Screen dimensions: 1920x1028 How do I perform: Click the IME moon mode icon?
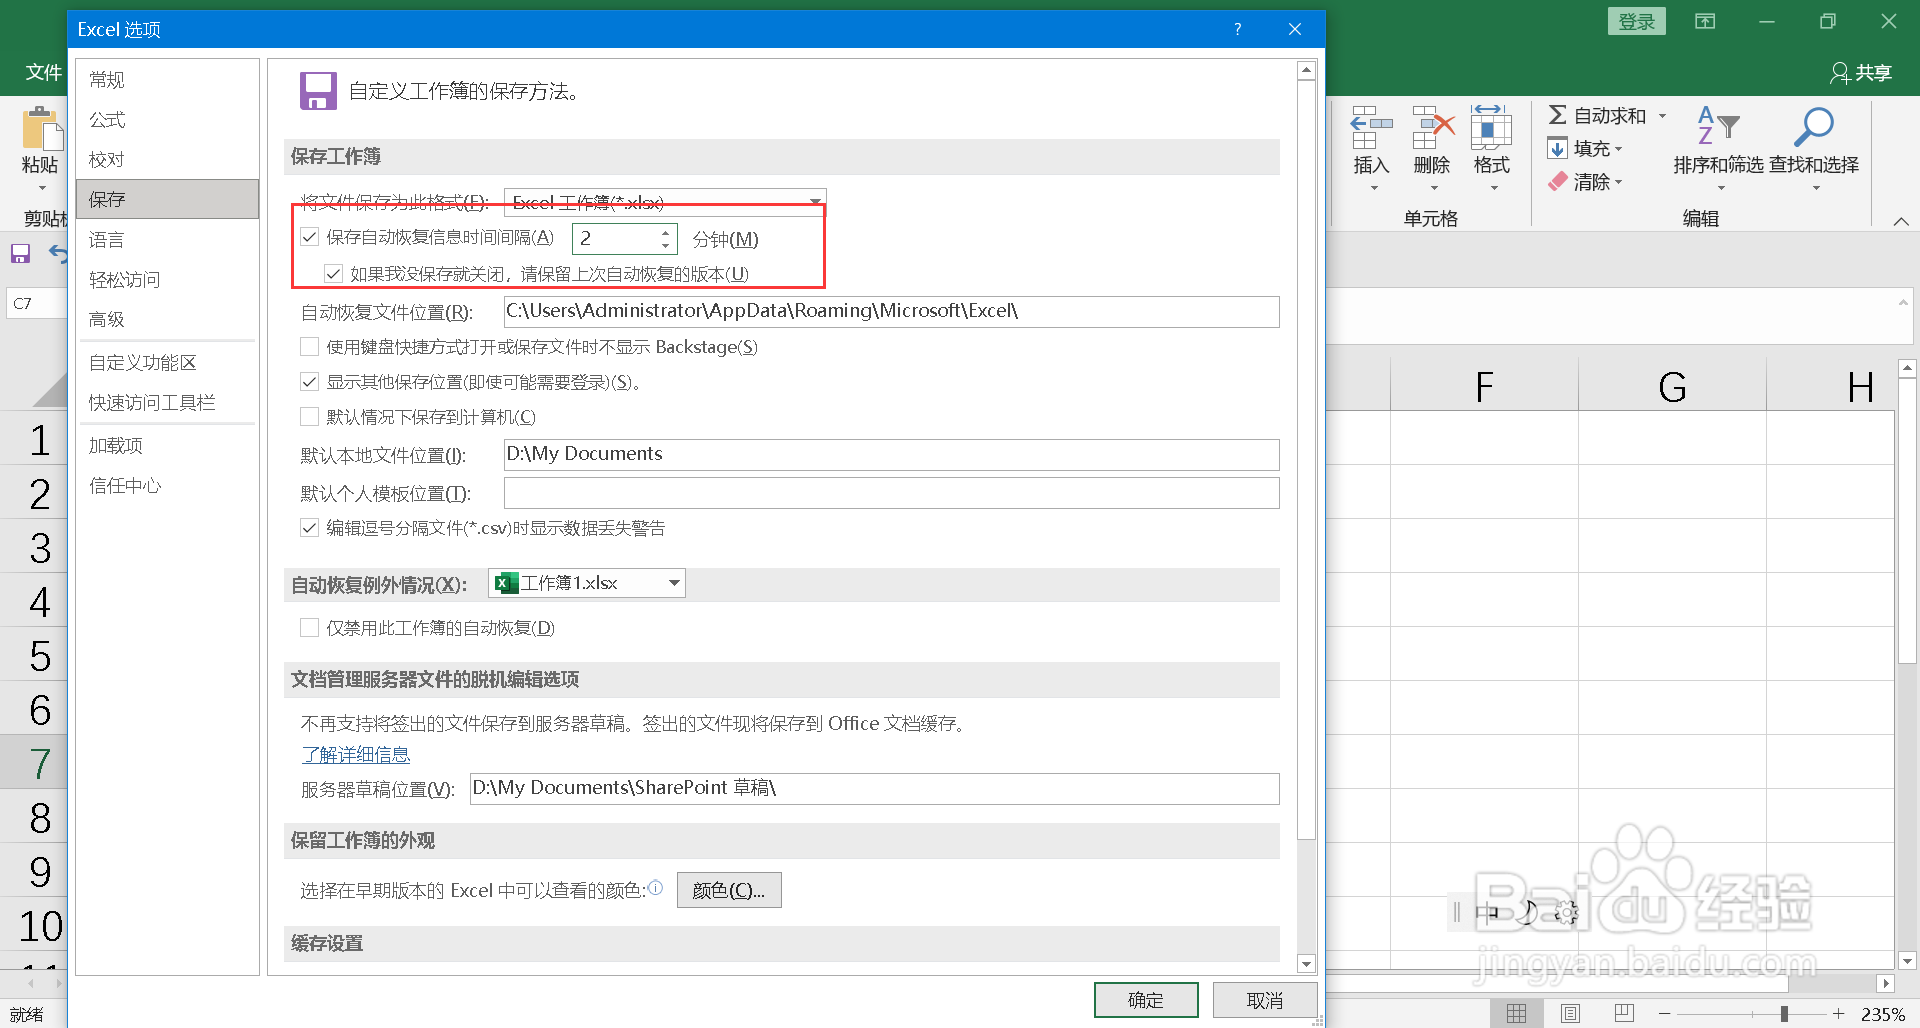click(1527, 912)
